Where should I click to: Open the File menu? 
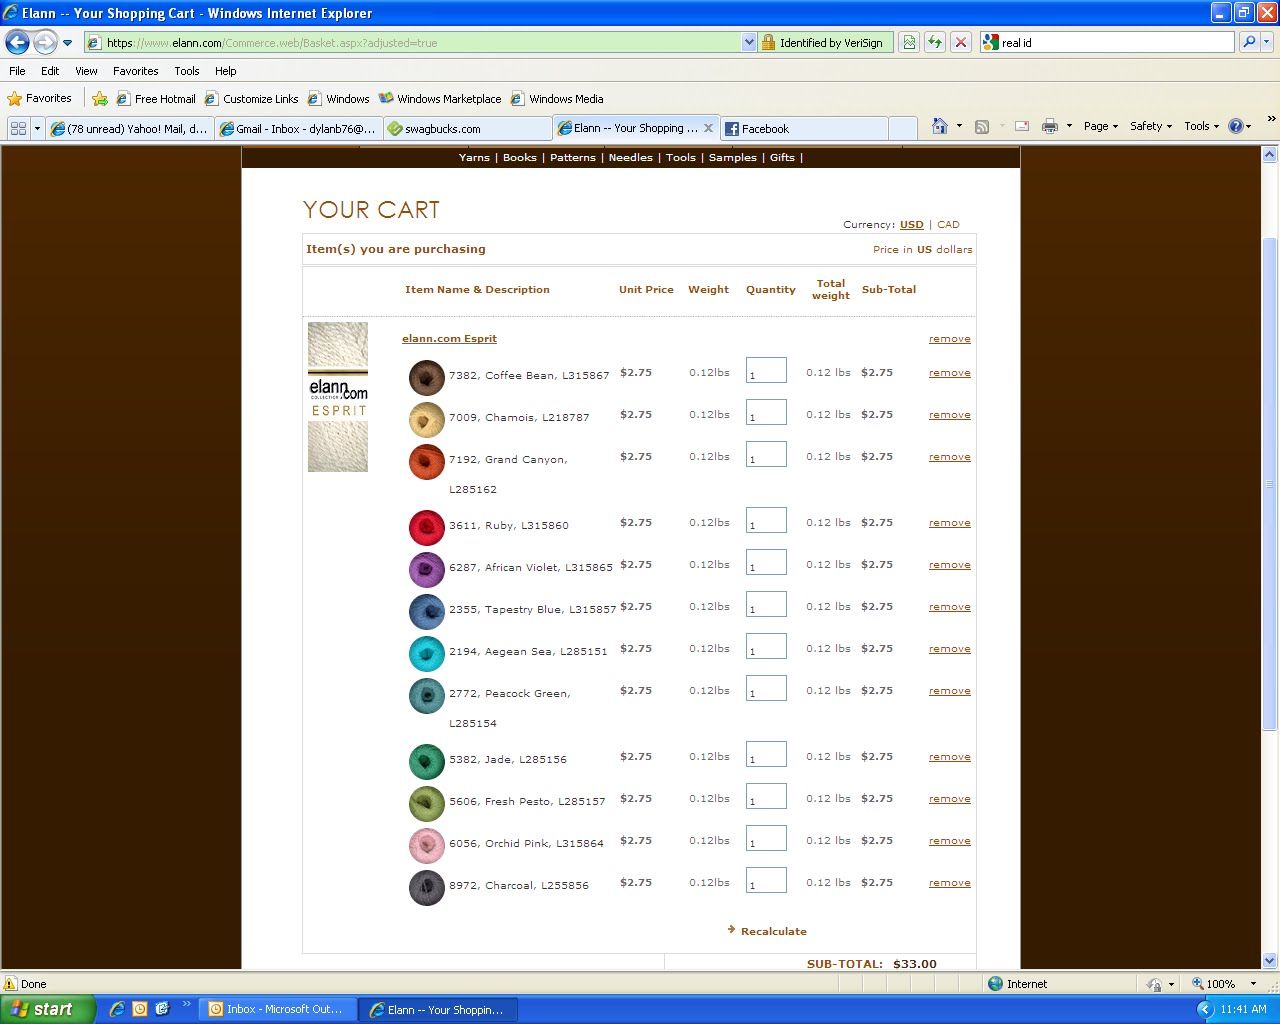pos(17,71)
